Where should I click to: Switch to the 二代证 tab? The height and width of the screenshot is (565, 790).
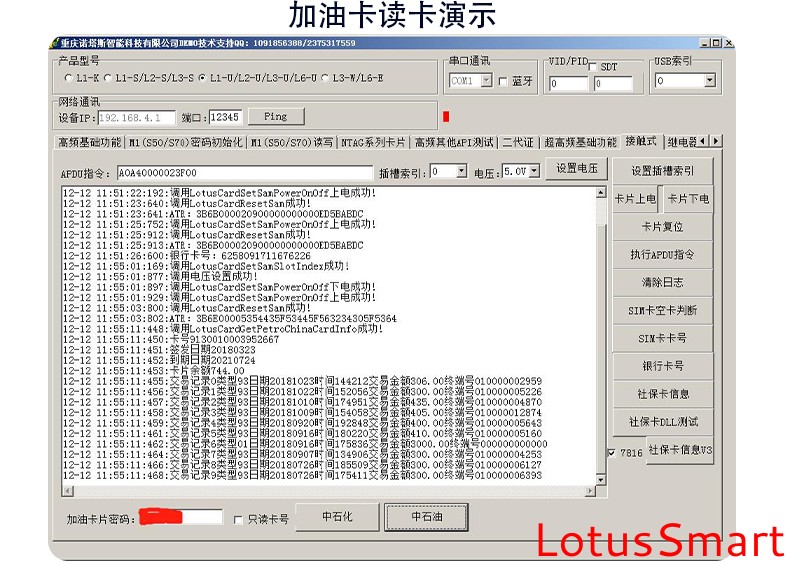[x=517, y=143]
